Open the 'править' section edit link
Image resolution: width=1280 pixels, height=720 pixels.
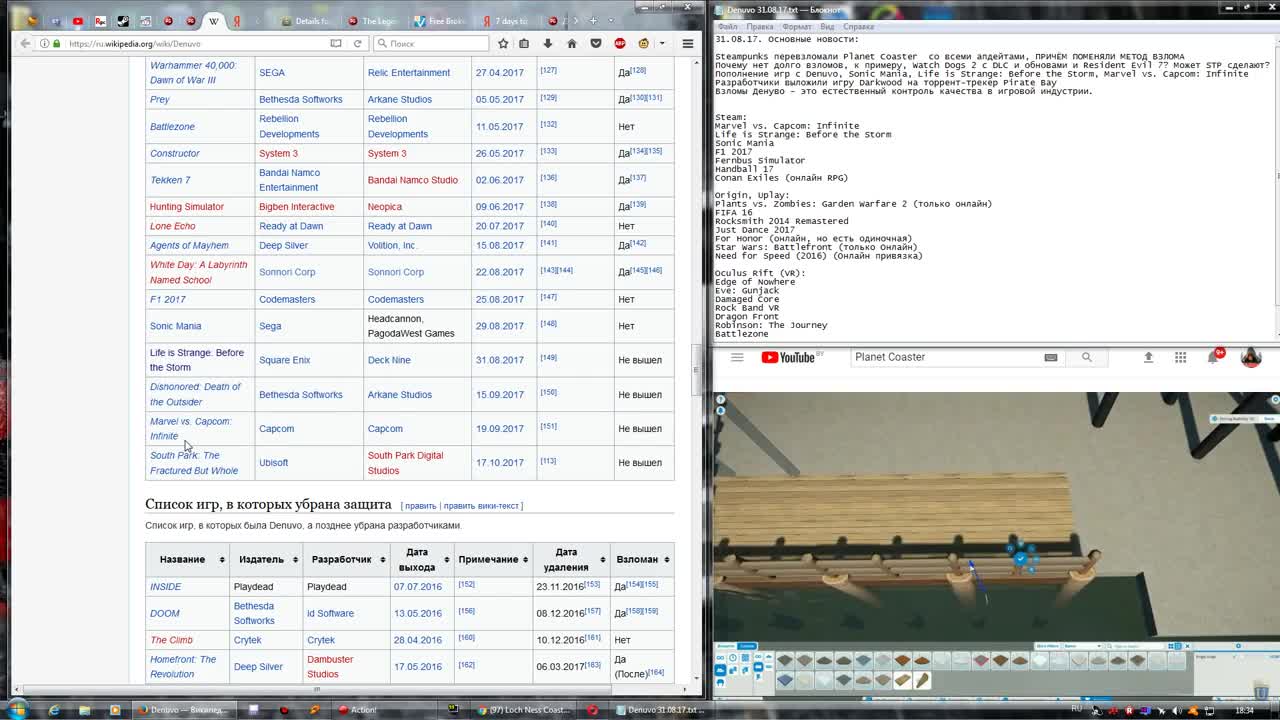[420, 506]
